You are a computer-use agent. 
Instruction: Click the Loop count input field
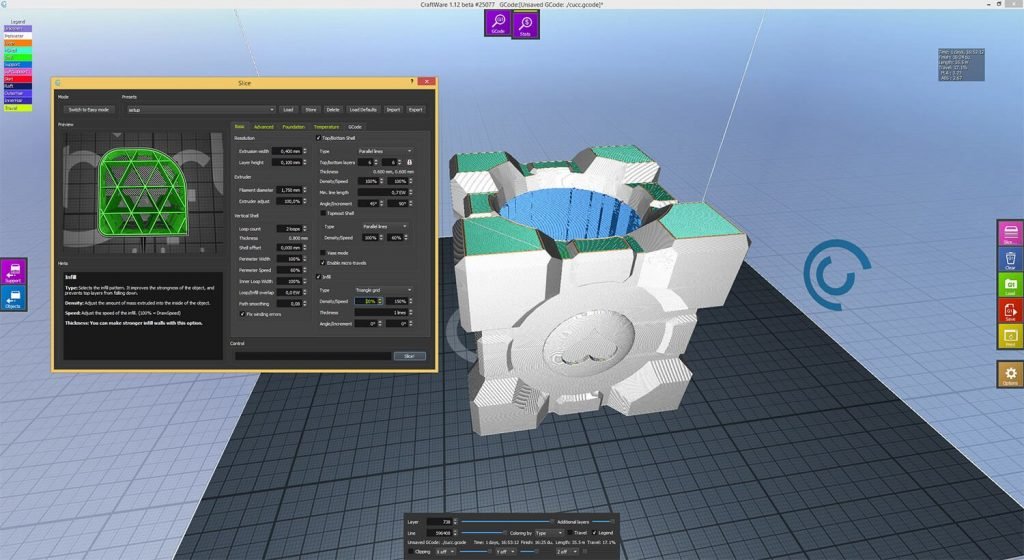288,228
